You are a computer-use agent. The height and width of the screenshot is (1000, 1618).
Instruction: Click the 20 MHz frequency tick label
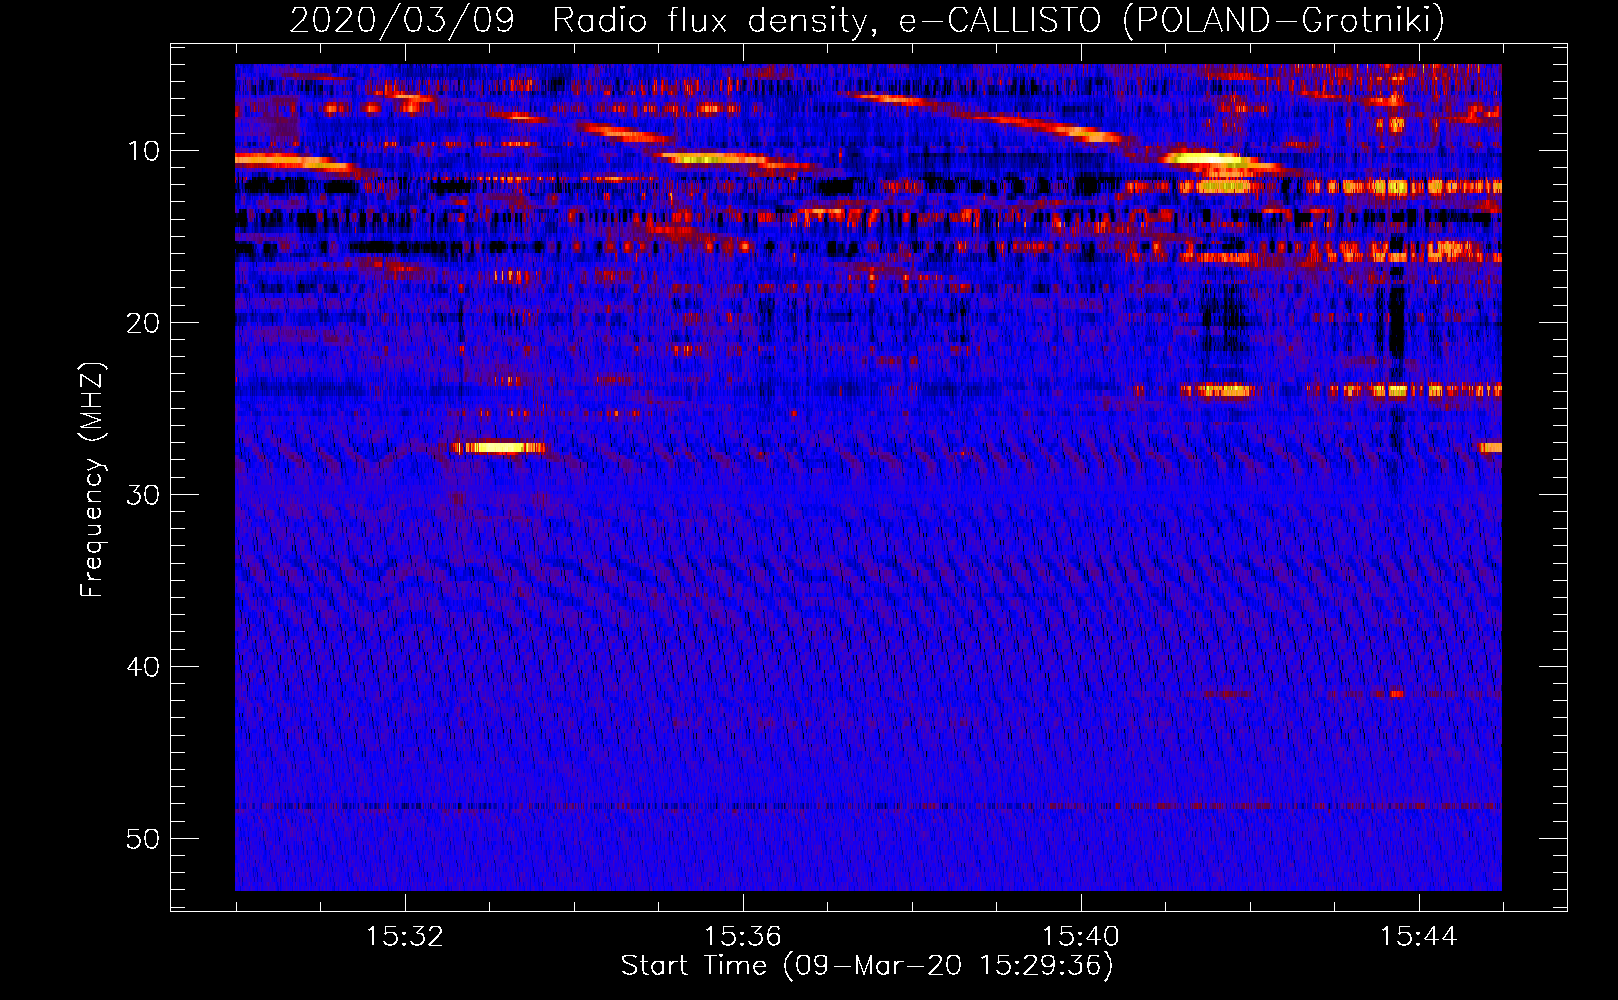143,323
